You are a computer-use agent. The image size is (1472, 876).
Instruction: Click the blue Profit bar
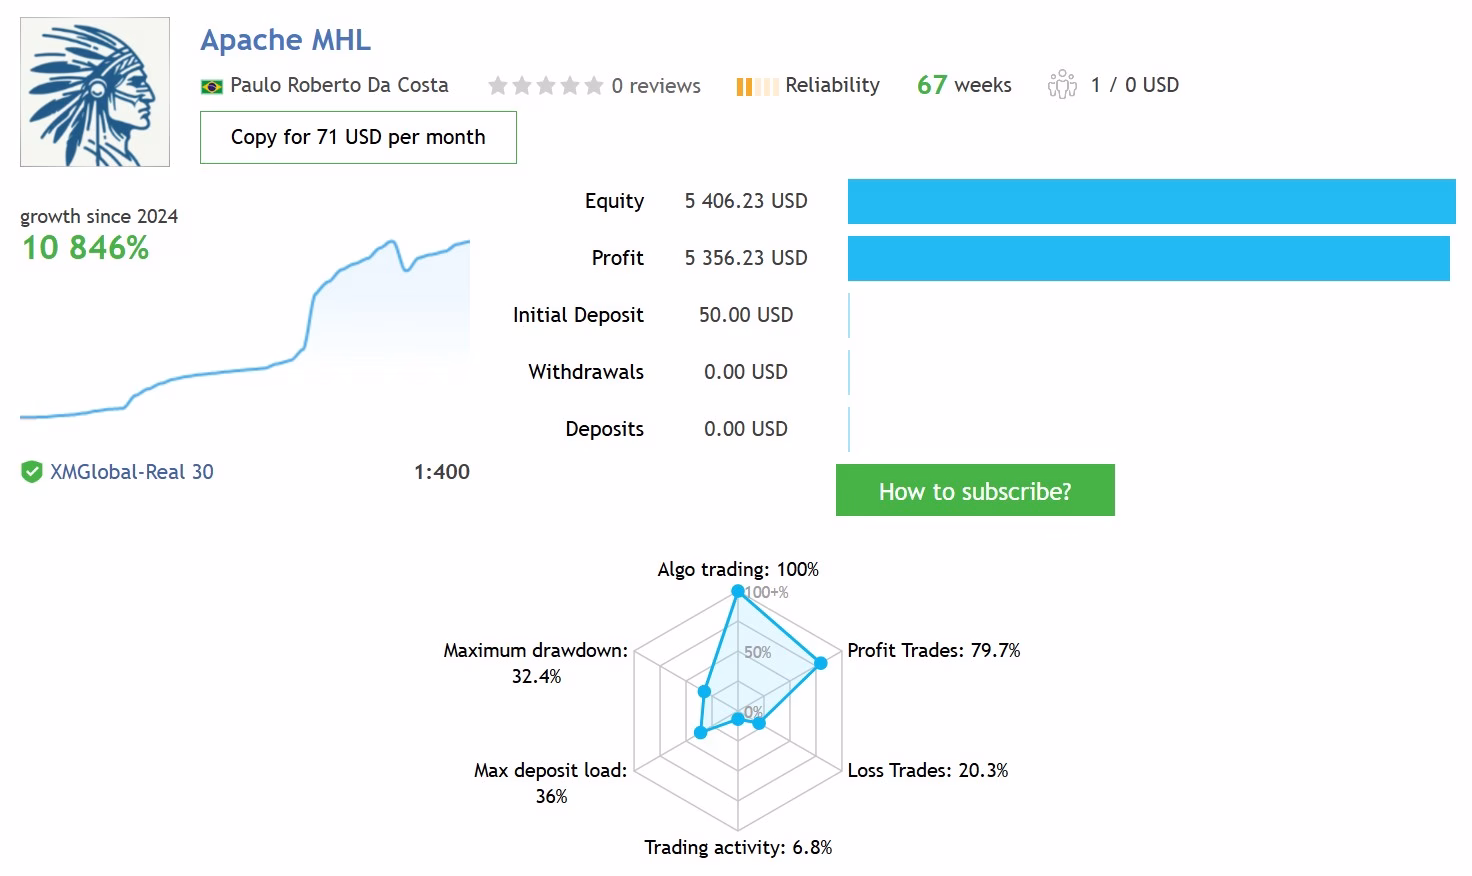click(1148, 258)
